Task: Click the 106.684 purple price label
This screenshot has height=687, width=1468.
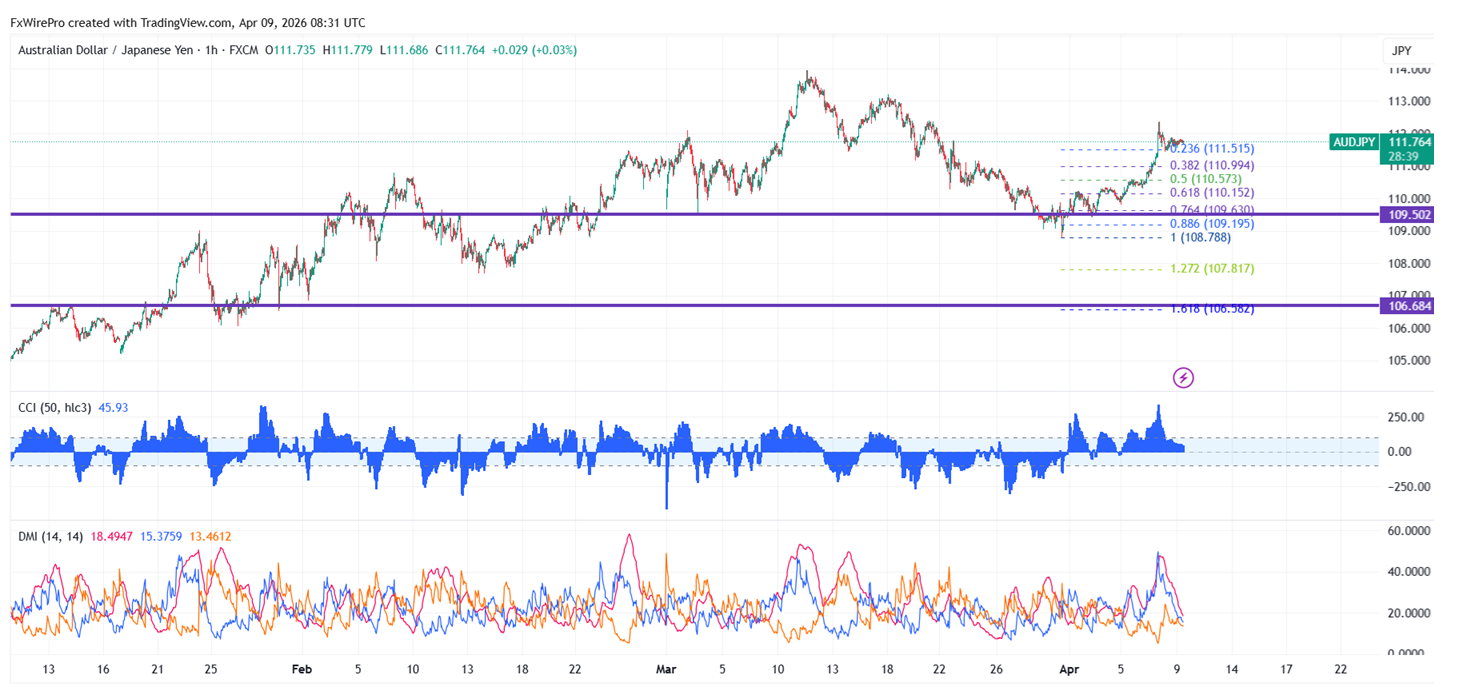Action: [x=1406, y=306]
